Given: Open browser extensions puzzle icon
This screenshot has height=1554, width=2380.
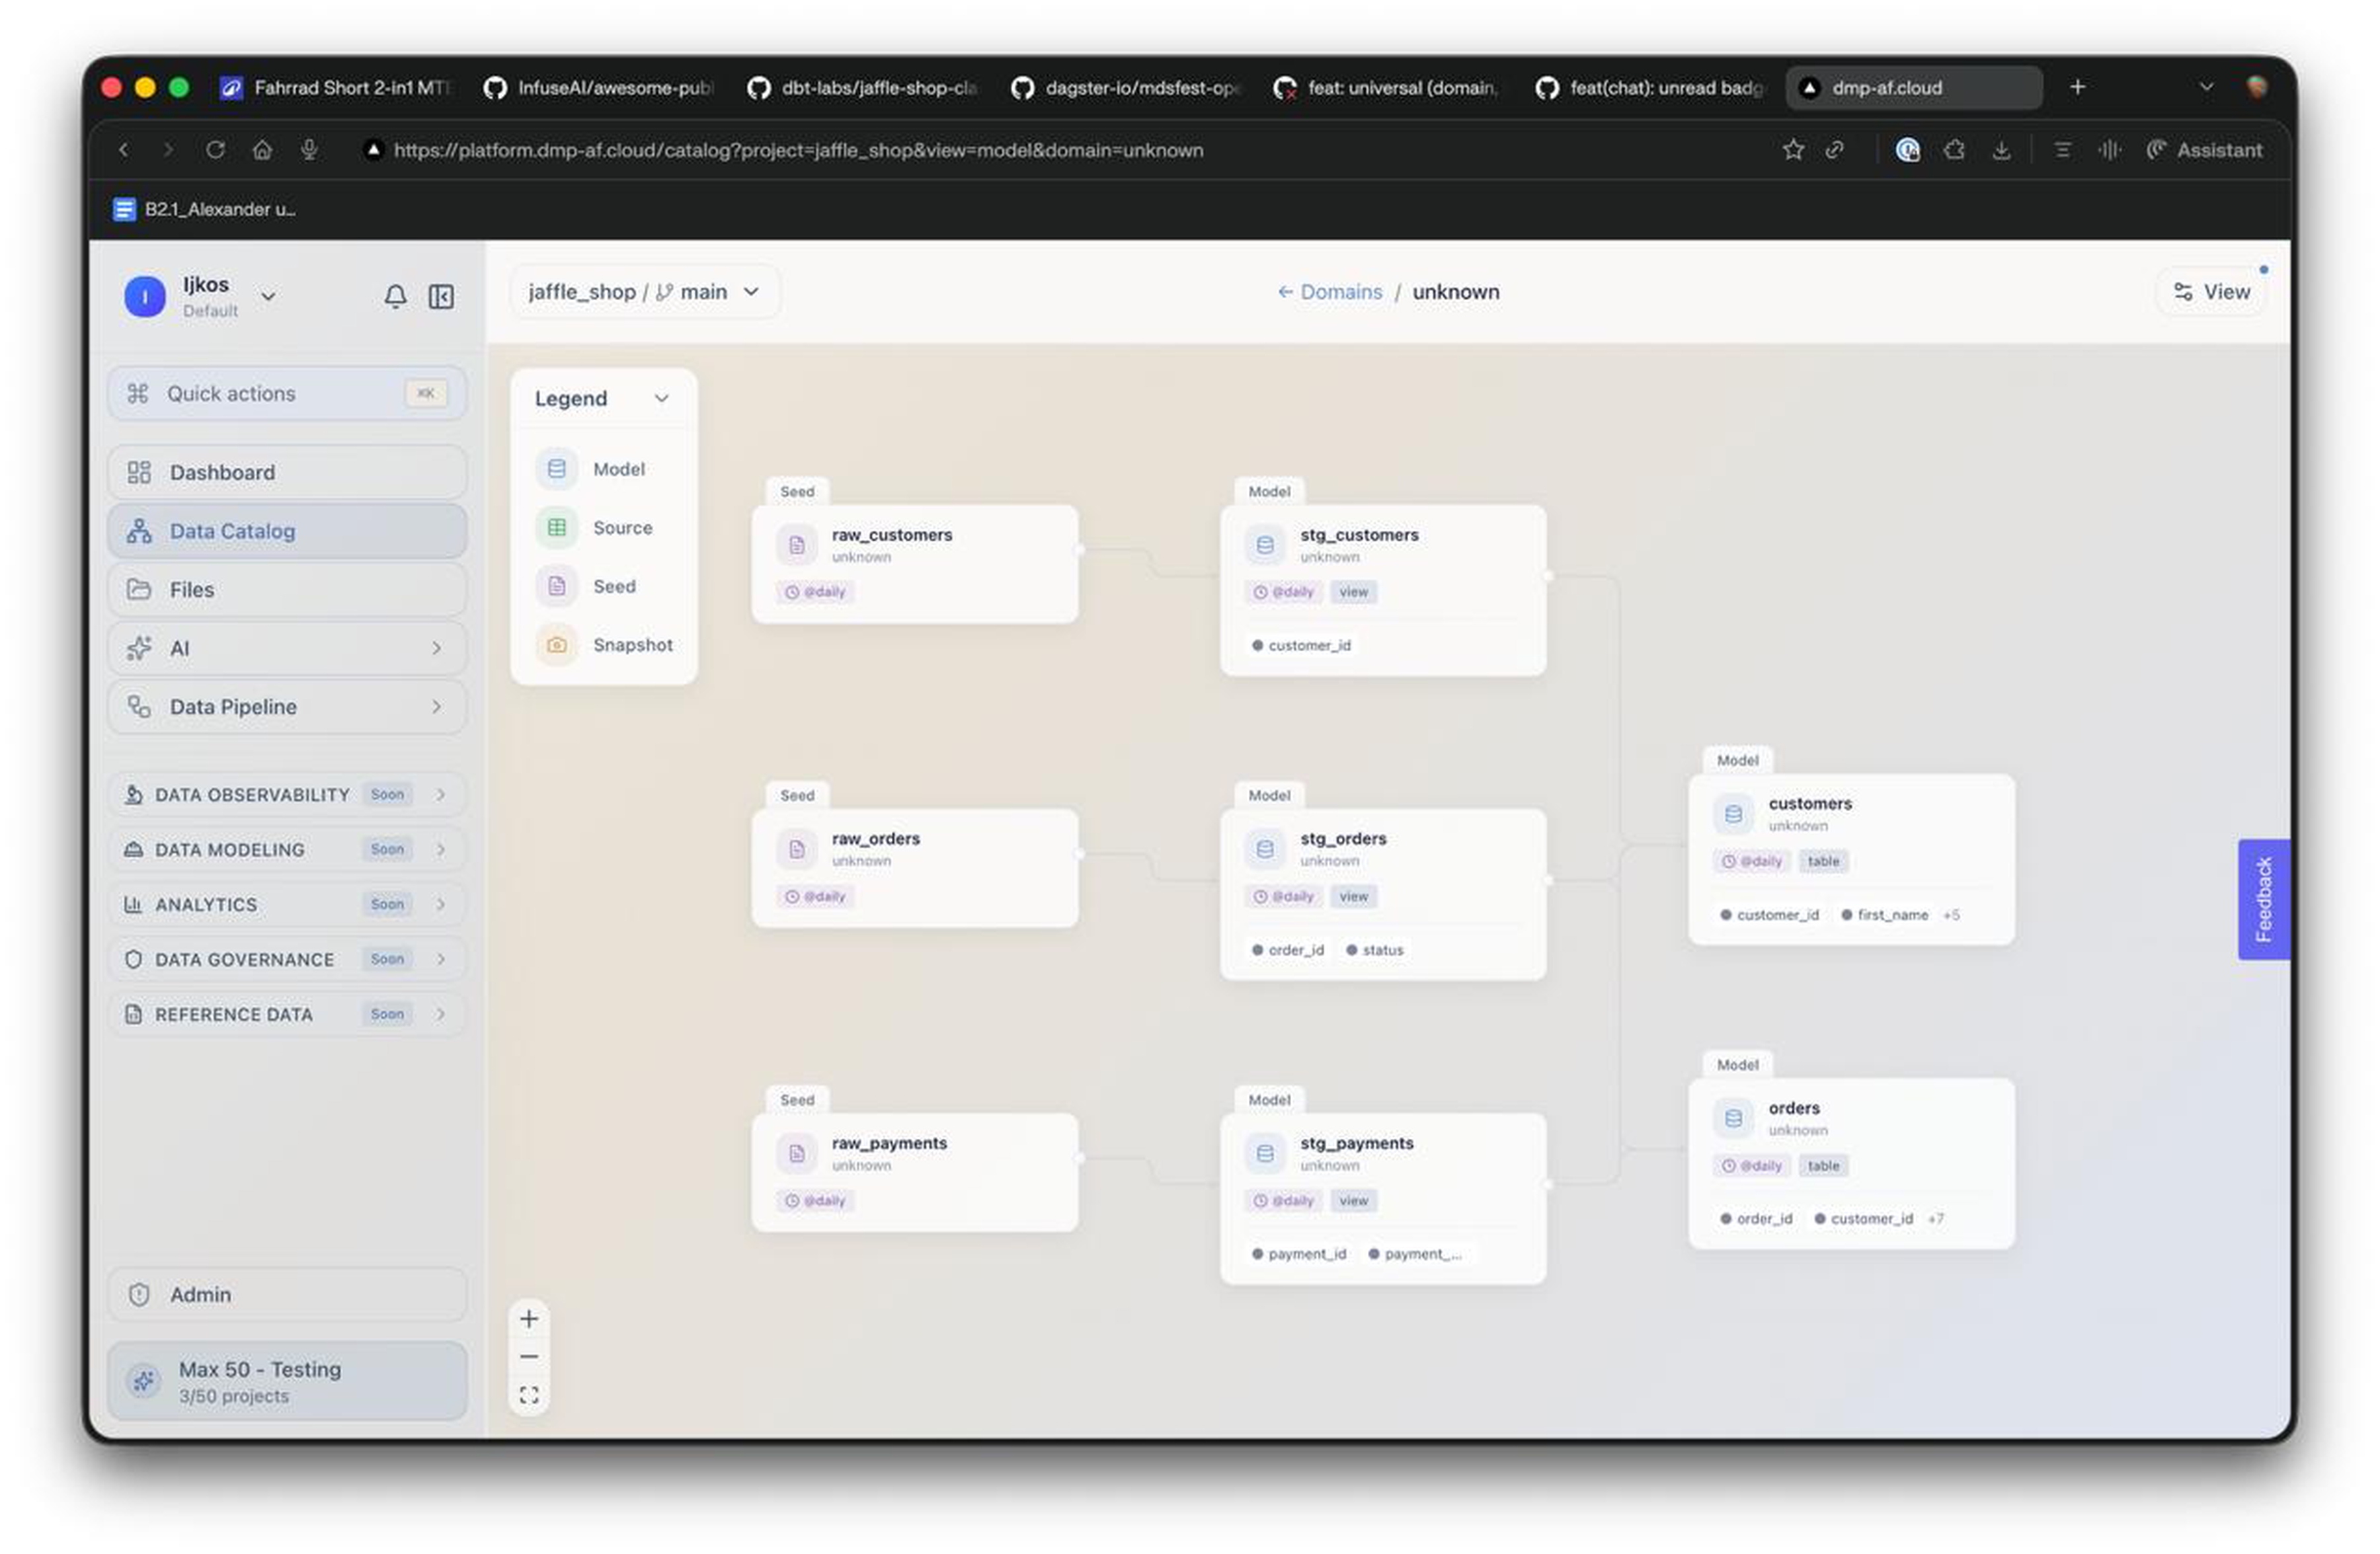Looking at the screenshot, I should pyautogui.click(x=1954, y=150).
